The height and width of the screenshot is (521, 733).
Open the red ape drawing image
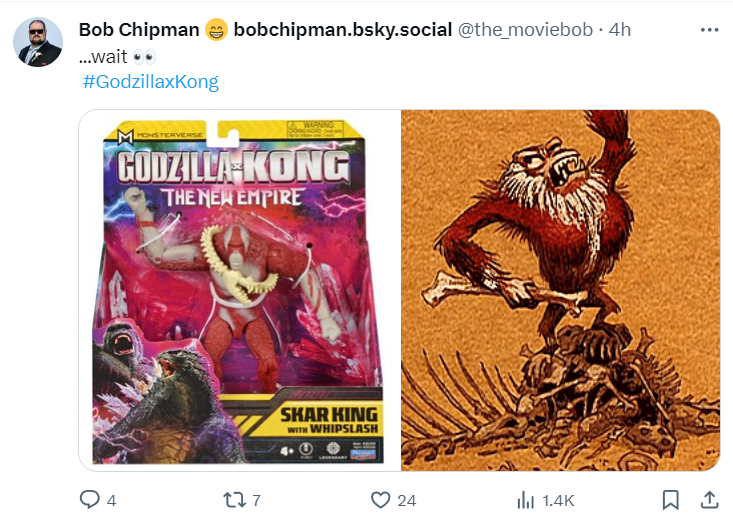561,290
